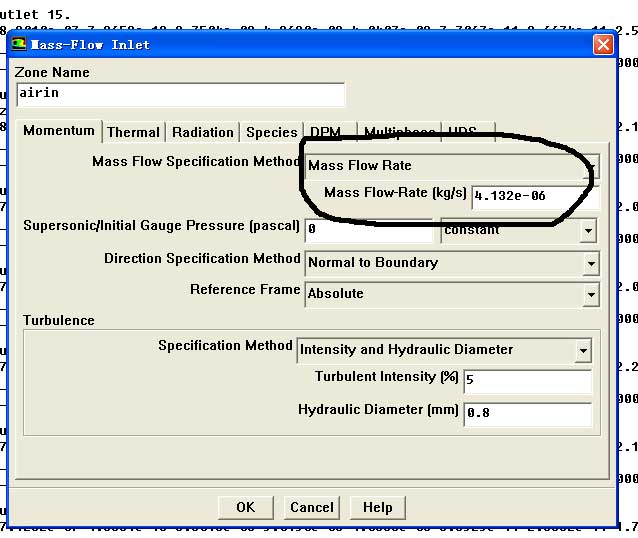
Task: Click the Help button
Action: coord(377,507)
